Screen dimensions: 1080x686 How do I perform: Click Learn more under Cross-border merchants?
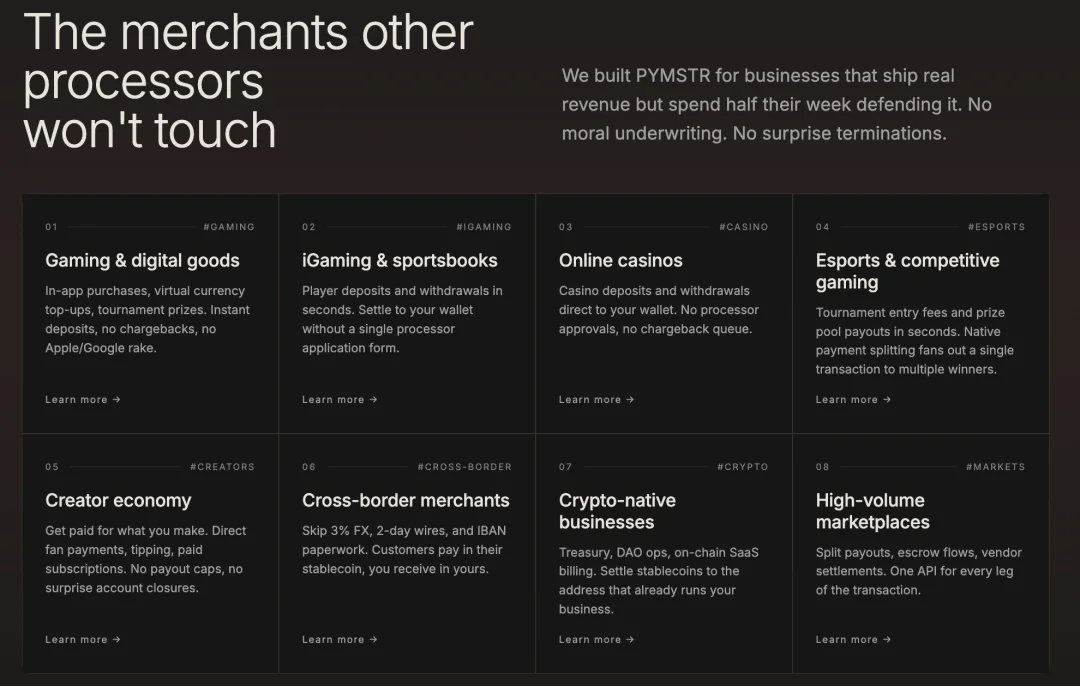(x=340, y=639)
